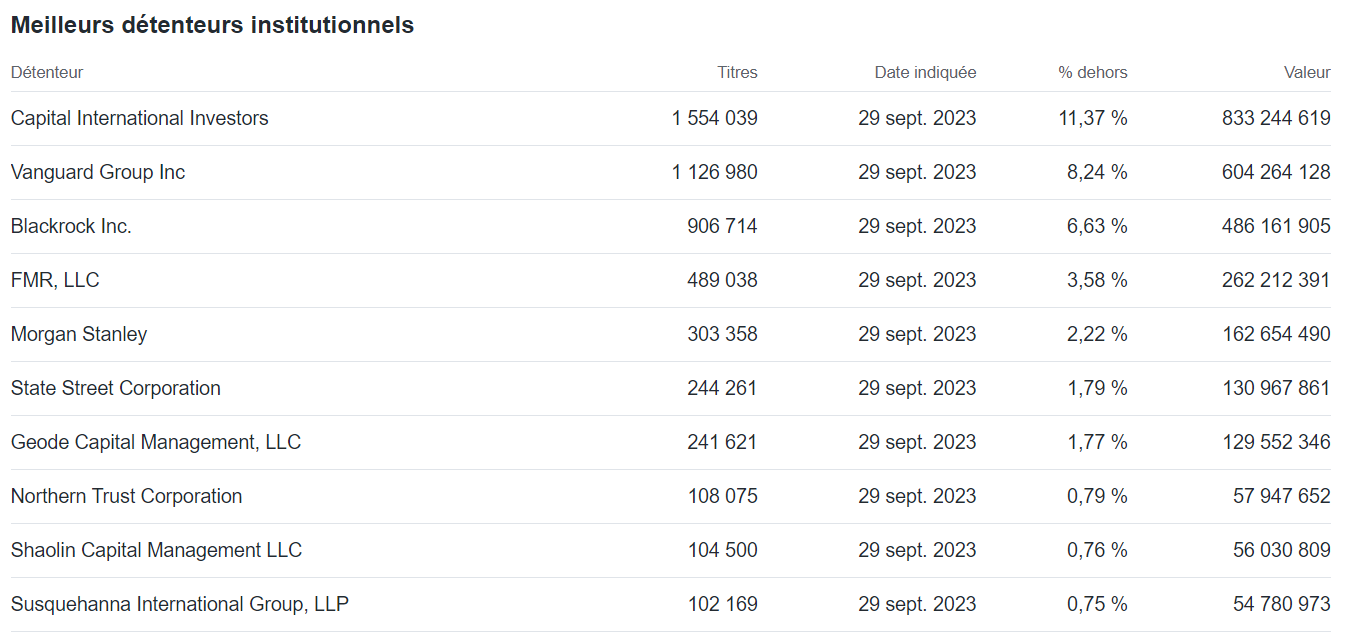Image resolution: width=1345 pixels, height=634 pixels.
Task: Click the Titres column header
Action: point(737,72)
